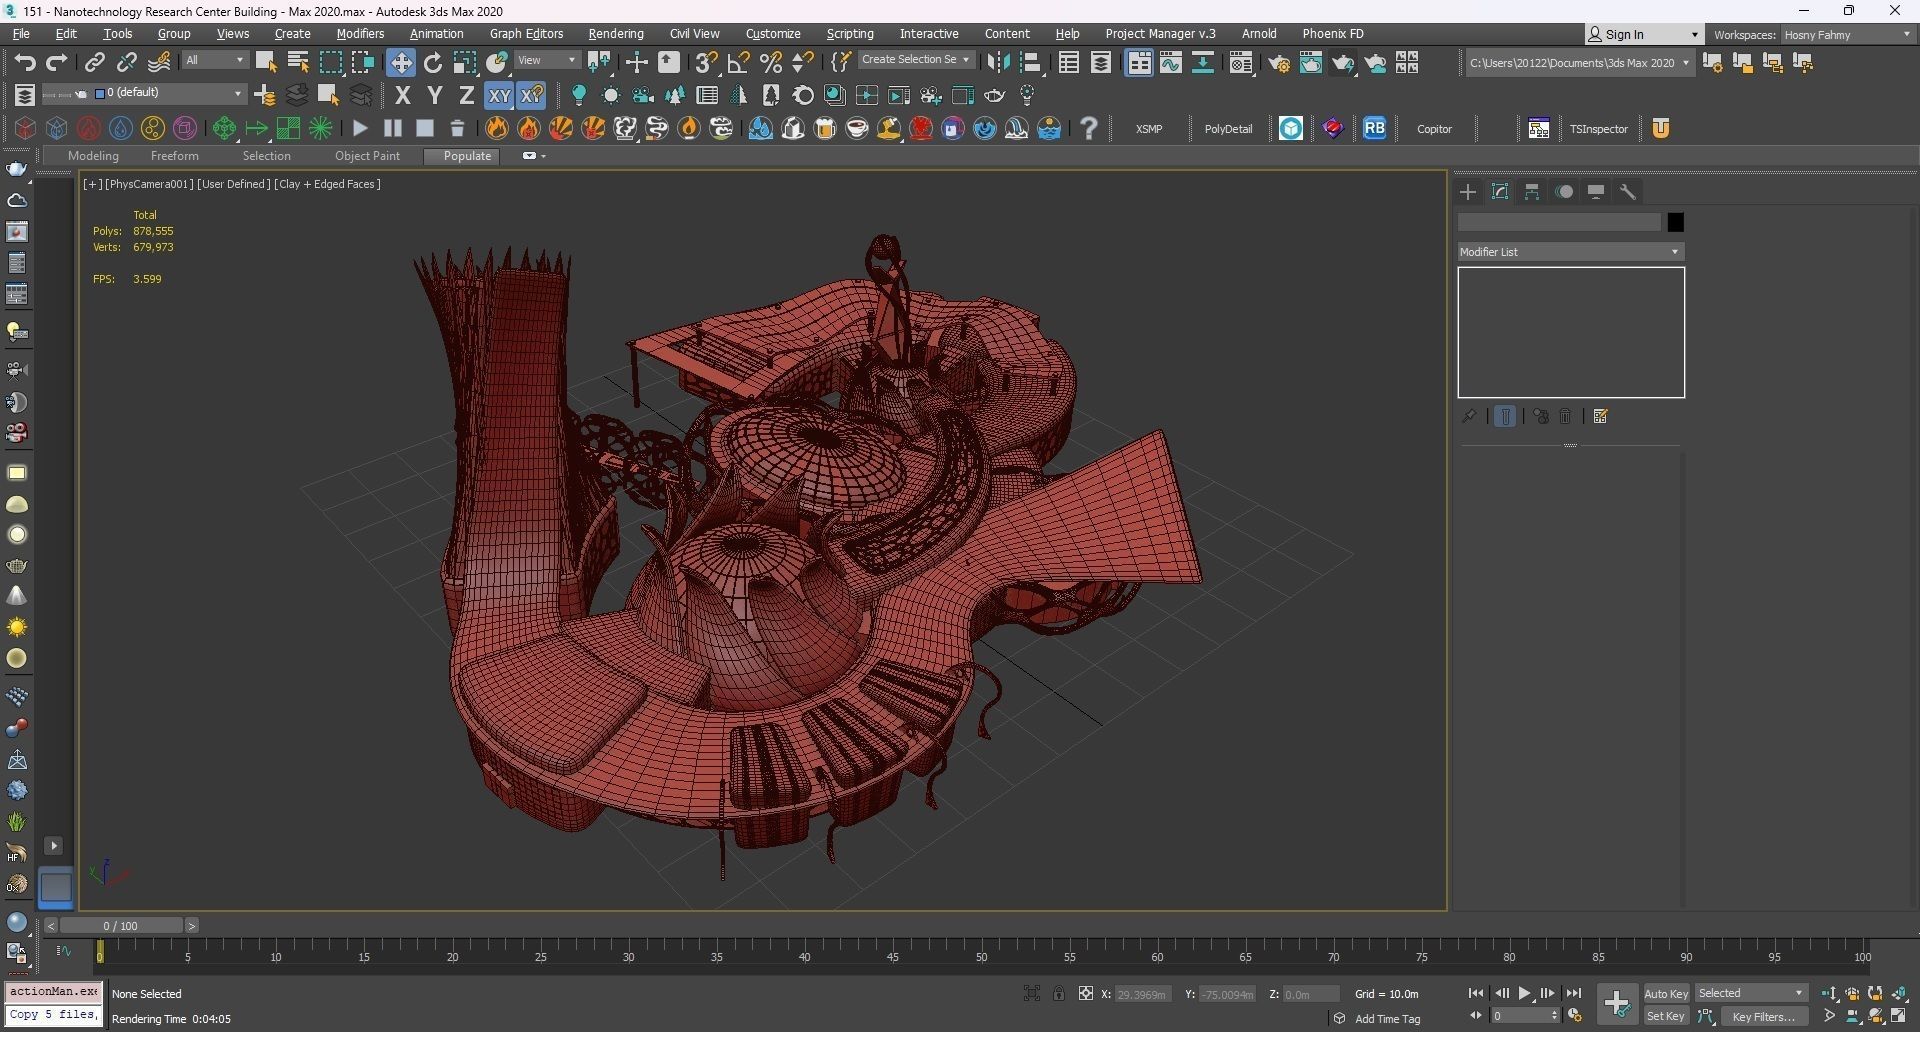This screenshot has height=1040, width=1920.
Task: Switch to the Object Paint ribbon tab
Action: click(367, 156)
